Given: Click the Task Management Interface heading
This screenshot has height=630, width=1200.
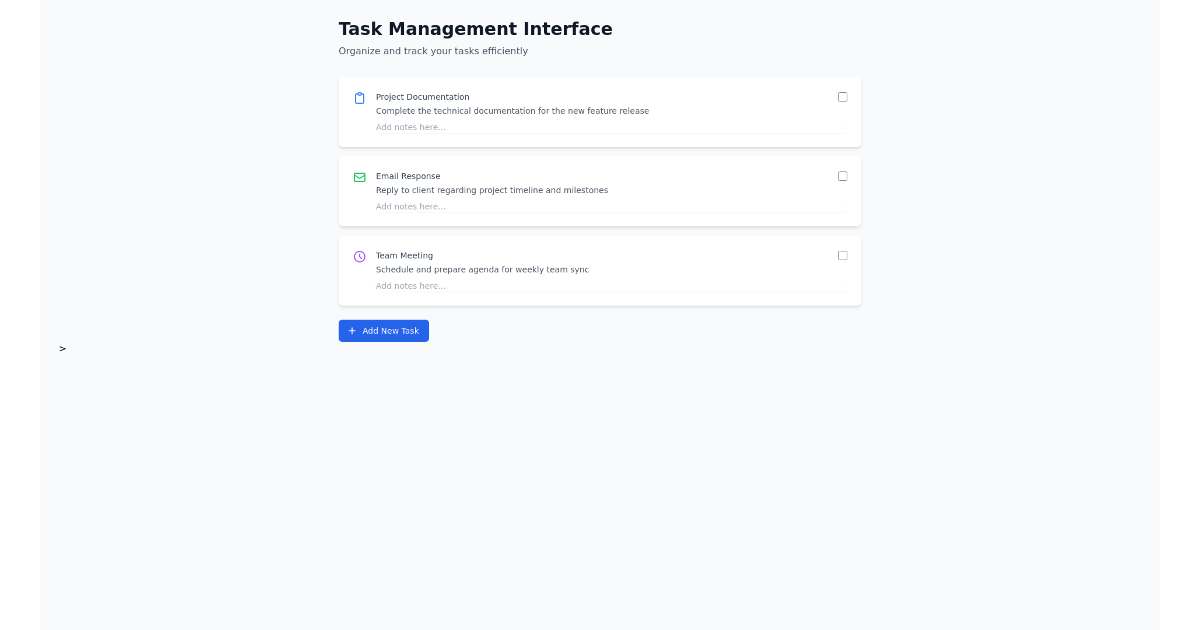Looking at the screenshot, I should coord(475,29).
